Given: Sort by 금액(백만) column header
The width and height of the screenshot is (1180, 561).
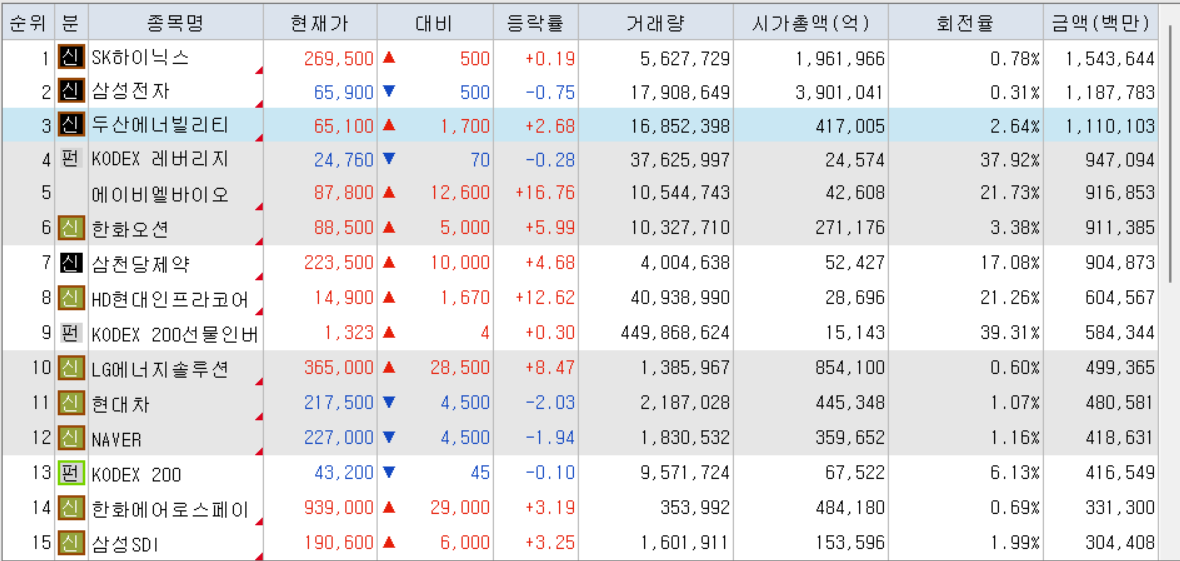Looking at the screenshot, I should coord(1102,23).
